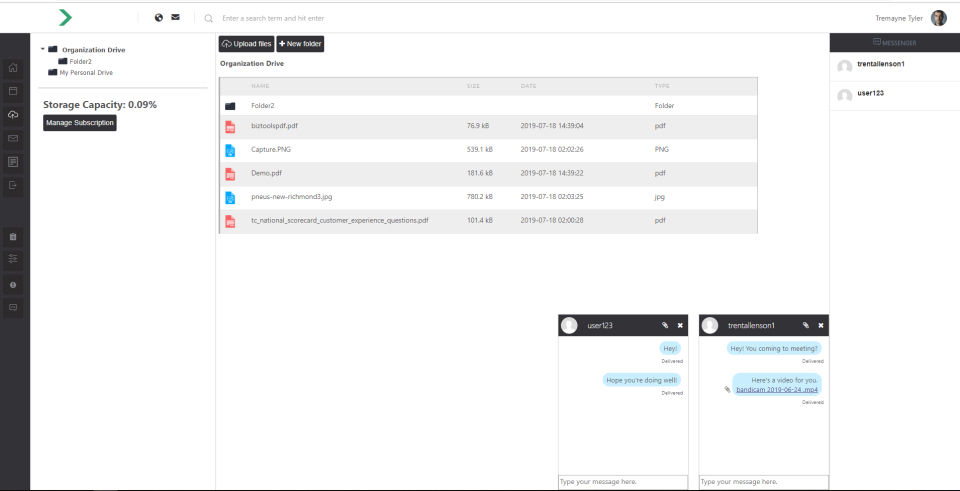This screenshot has width=960, height=491.
Task: Click the Manage Subscription button
Action: (x=80, y=122)
